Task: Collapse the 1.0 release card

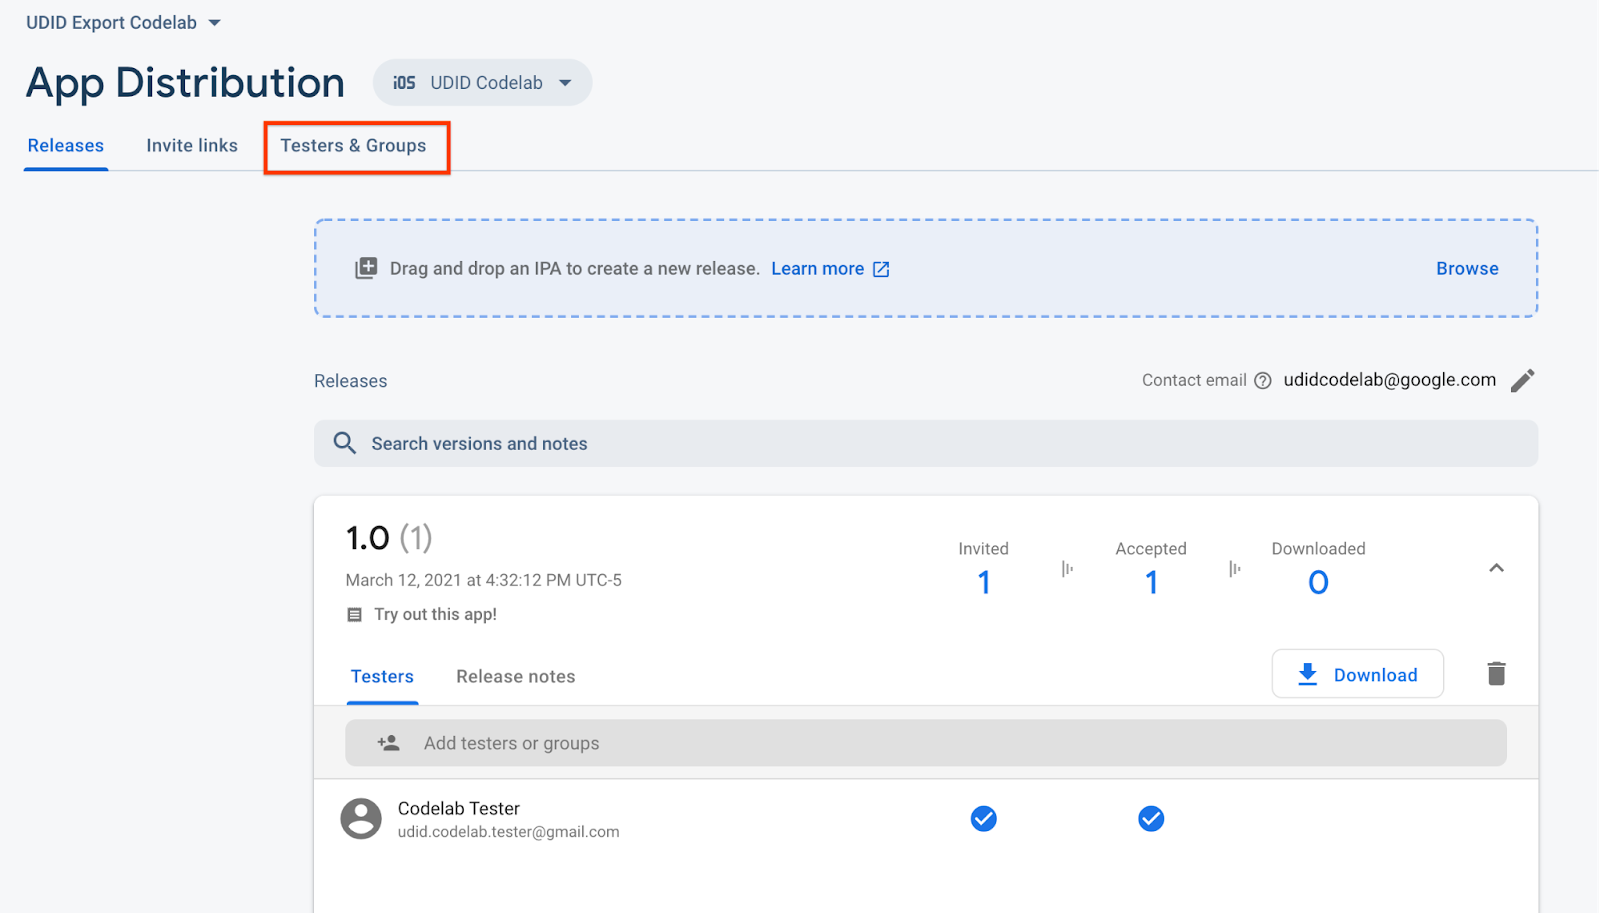Action: (x=1496, y=568)
